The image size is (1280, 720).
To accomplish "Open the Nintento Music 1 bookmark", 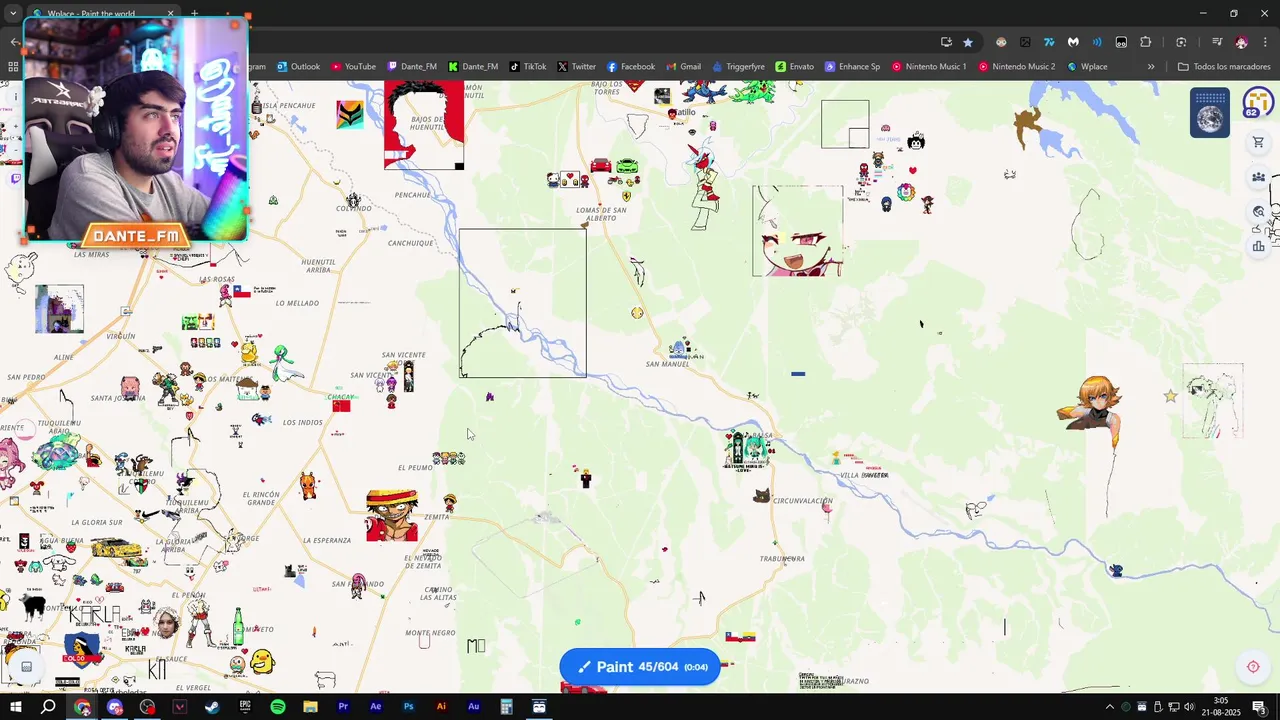I will [929, 67].
